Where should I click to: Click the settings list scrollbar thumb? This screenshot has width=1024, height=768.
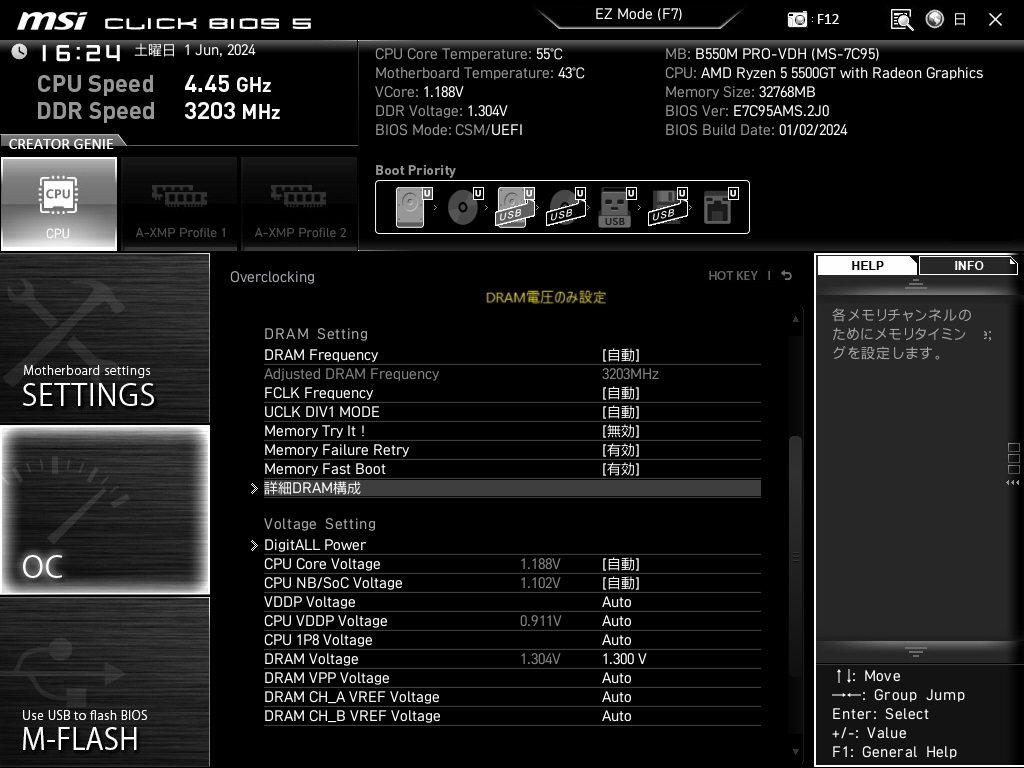tap(795, 556)
